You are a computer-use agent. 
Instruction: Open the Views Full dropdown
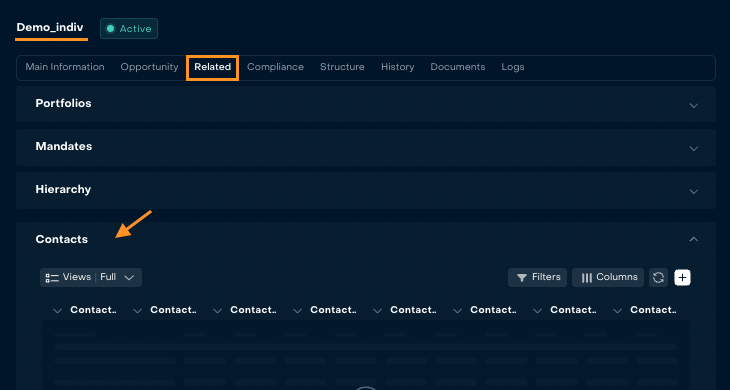(91, 277)
